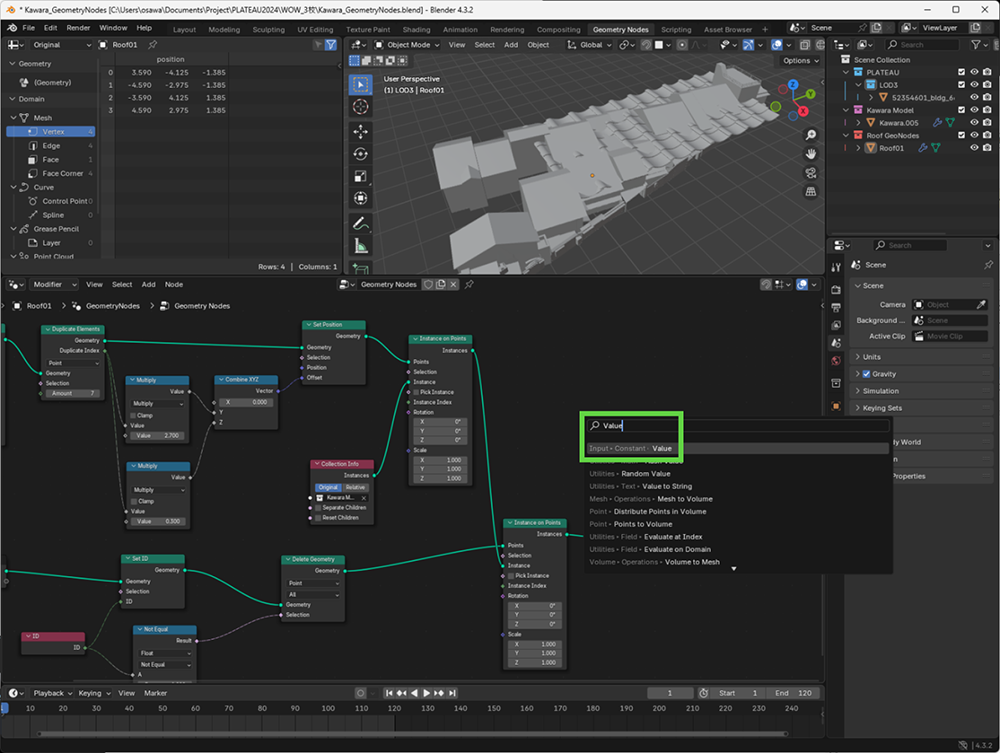The width and height of the screenshot is (1000, 753).
Task: Switch to the Shading workspace tab
Action: click(x=415, y=30)
